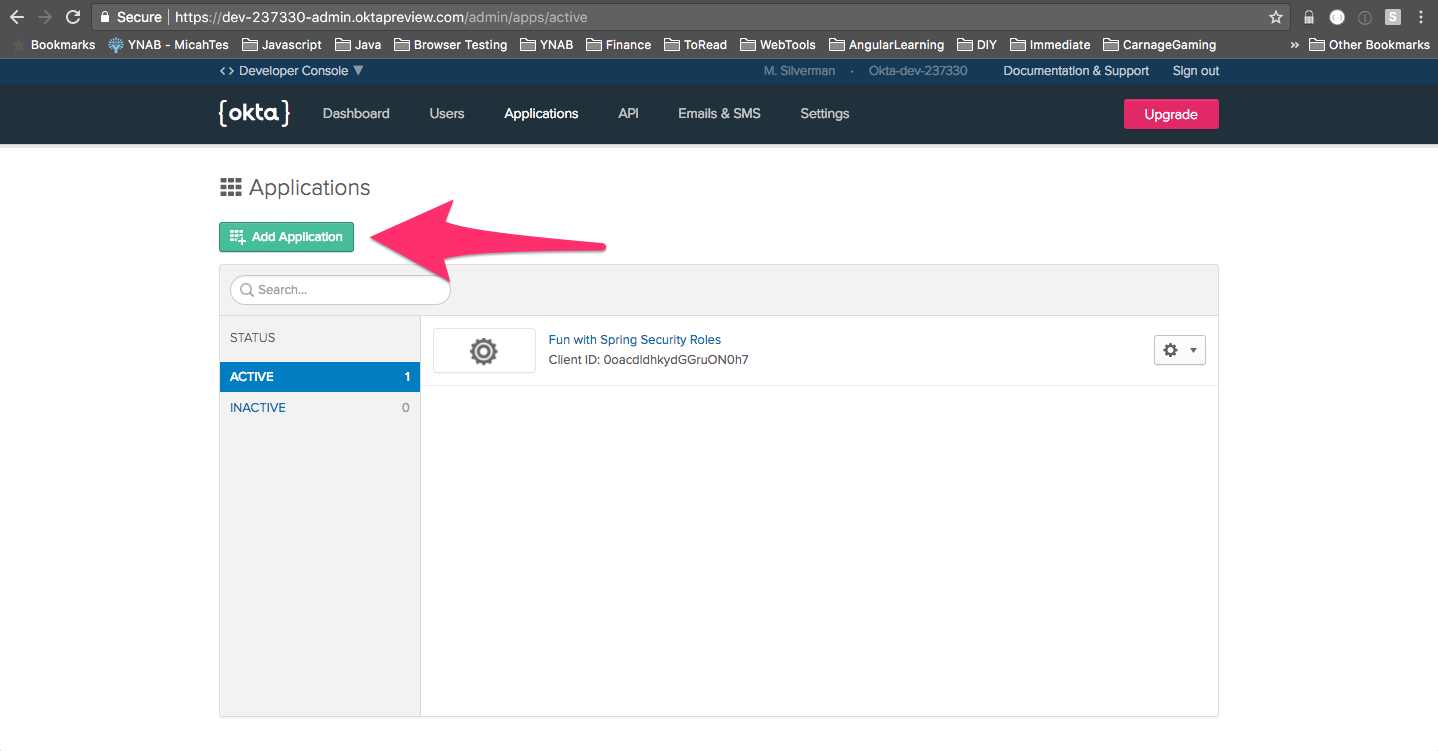This screenshot has height=751, width=1438.
Task: Go to the Users menu
Action: (446, 114)
